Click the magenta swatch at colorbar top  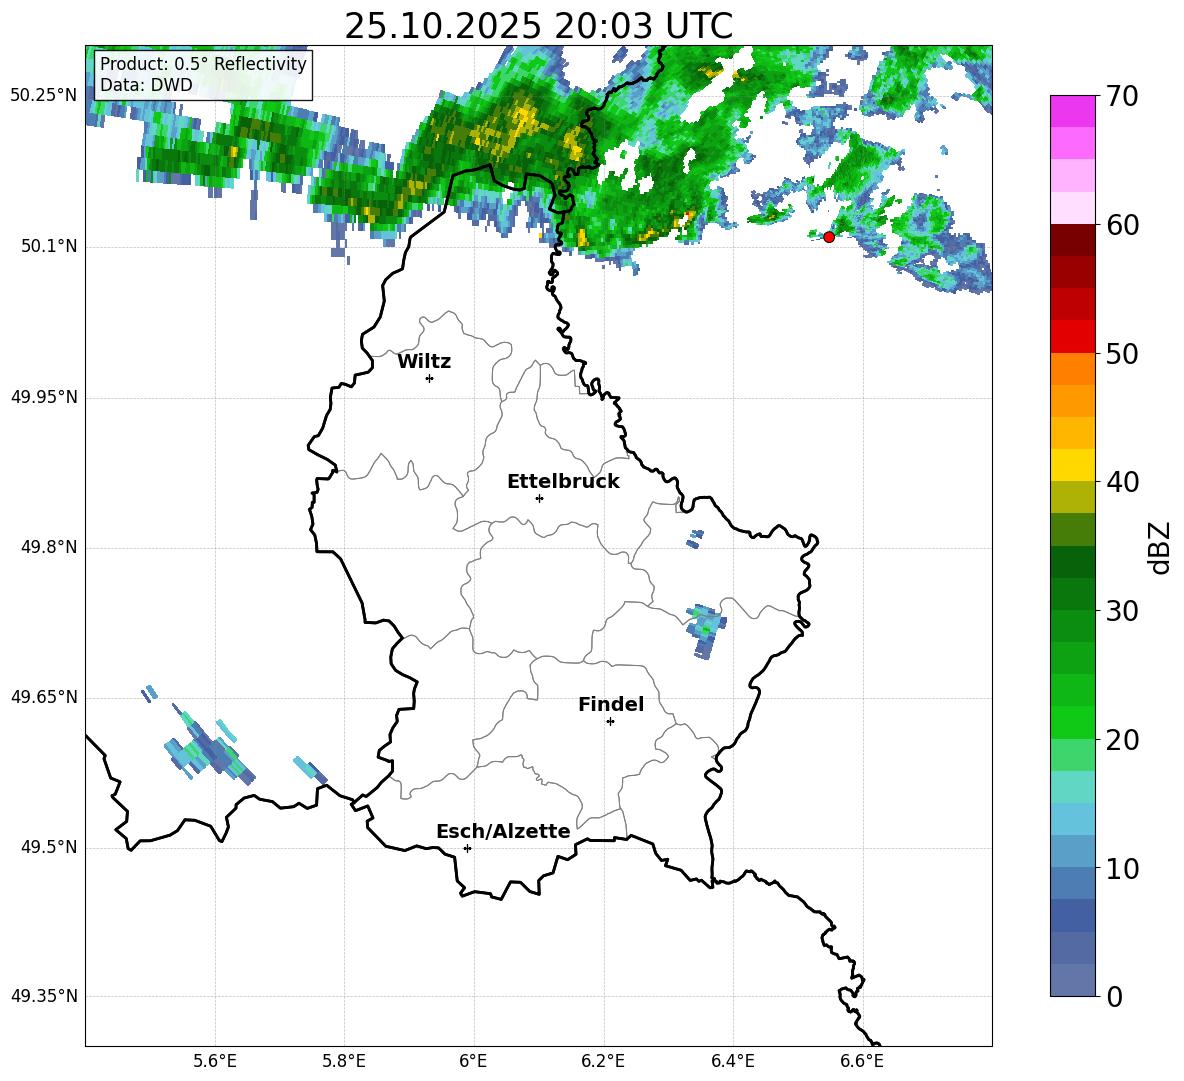(1072, 111)
